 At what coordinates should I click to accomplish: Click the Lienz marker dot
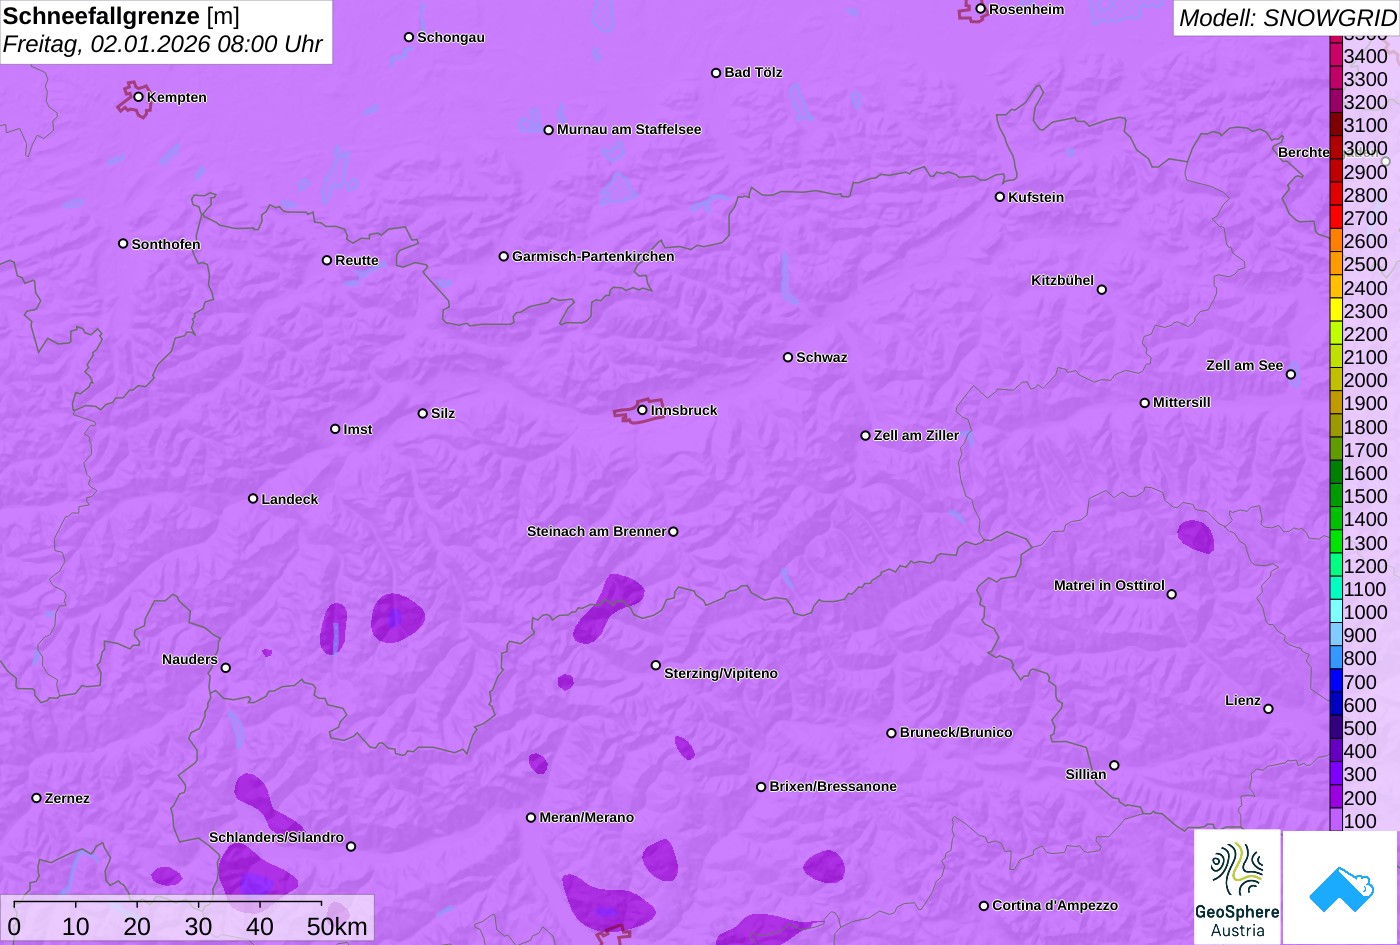coord(1268,709)
